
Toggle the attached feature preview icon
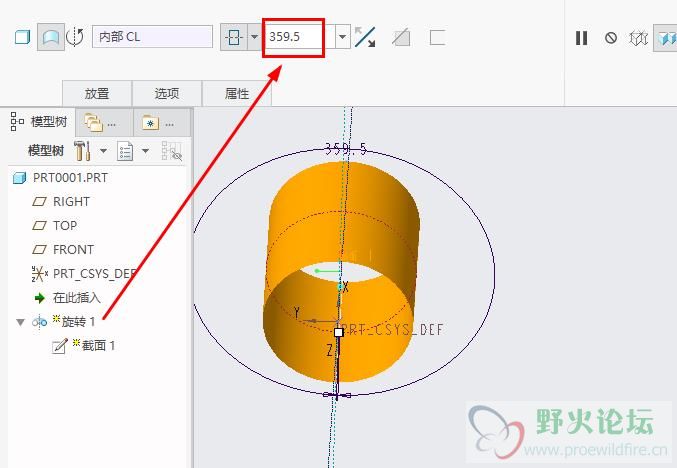pos(665,38)
